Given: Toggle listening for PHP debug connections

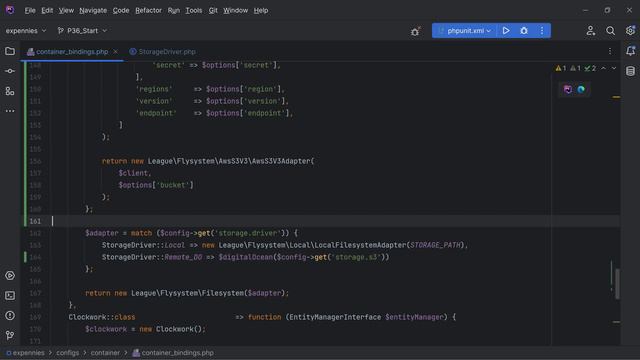Looking at the screenshot, I should point(415,31).
